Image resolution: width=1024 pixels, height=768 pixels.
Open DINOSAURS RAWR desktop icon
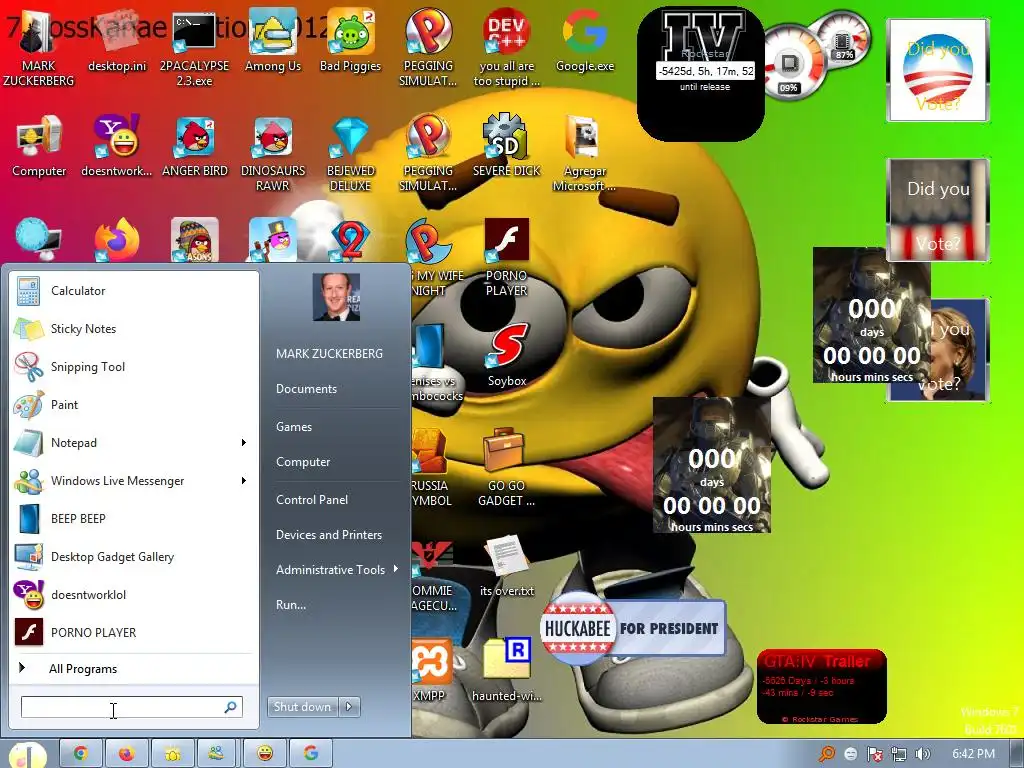pos(273,153)
